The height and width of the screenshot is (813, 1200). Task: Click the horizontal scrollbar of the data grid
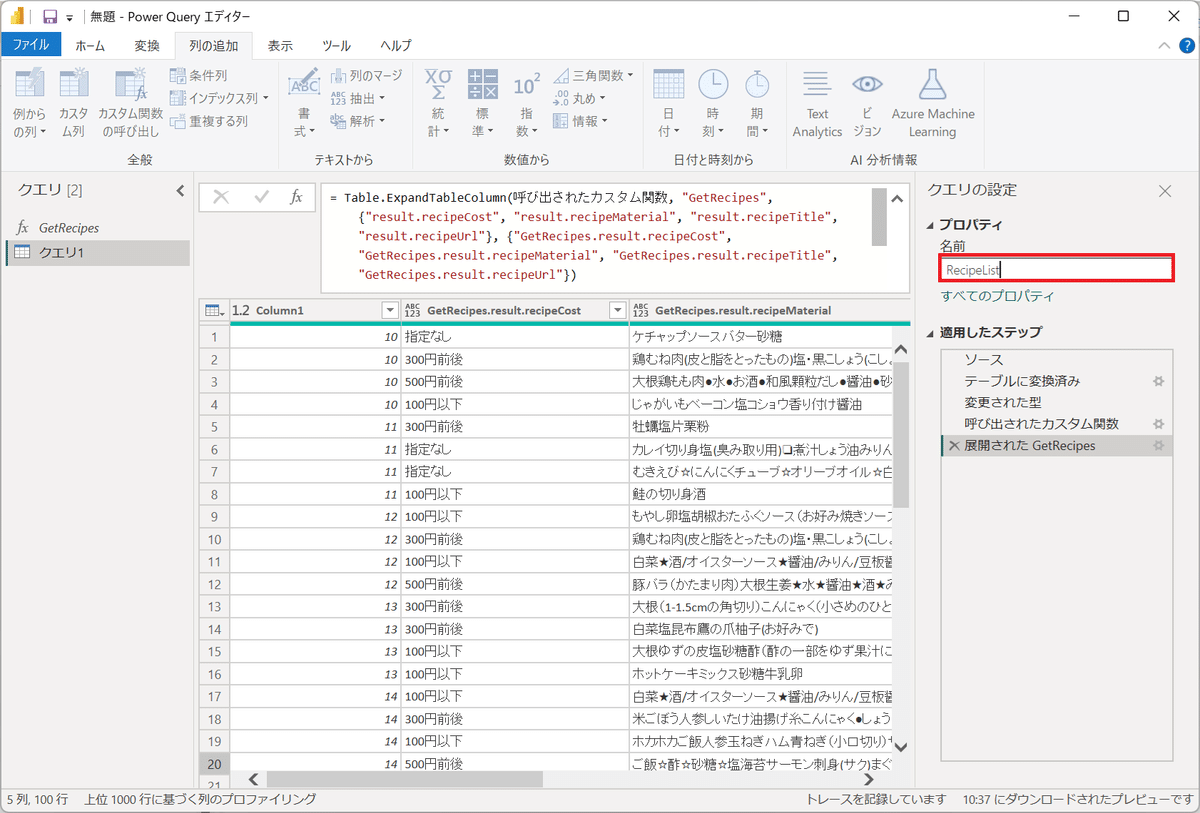[x=405, y=779]
